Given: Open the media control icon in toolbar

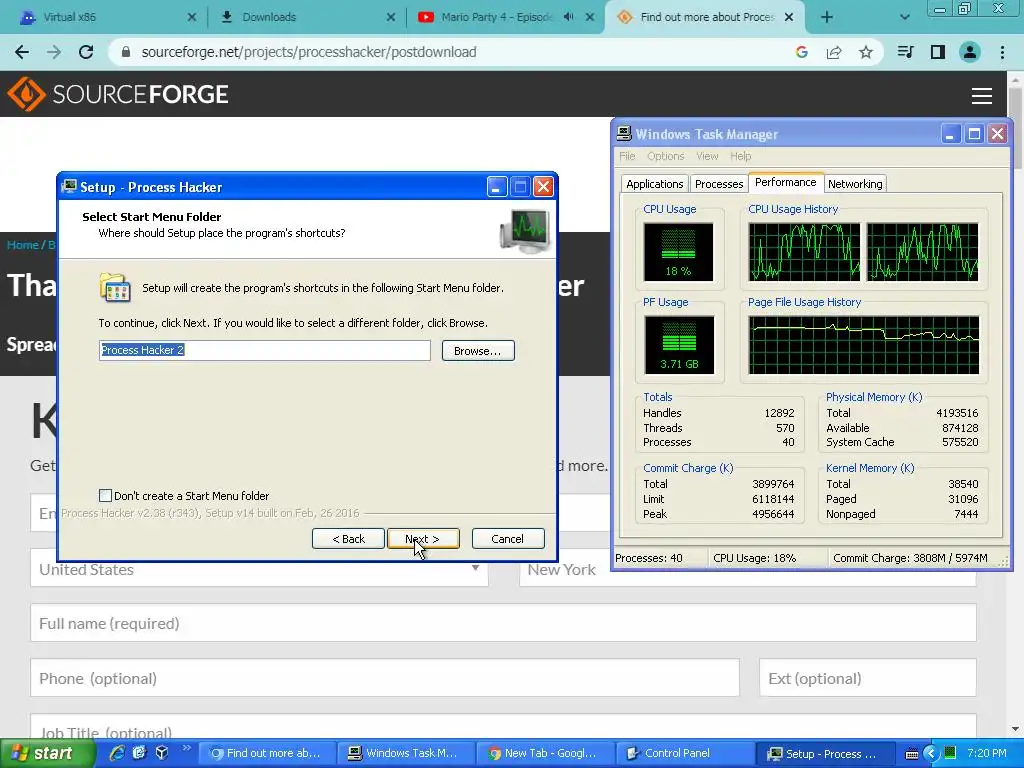Looking at the screenshot, I should (x=905, y=52).
